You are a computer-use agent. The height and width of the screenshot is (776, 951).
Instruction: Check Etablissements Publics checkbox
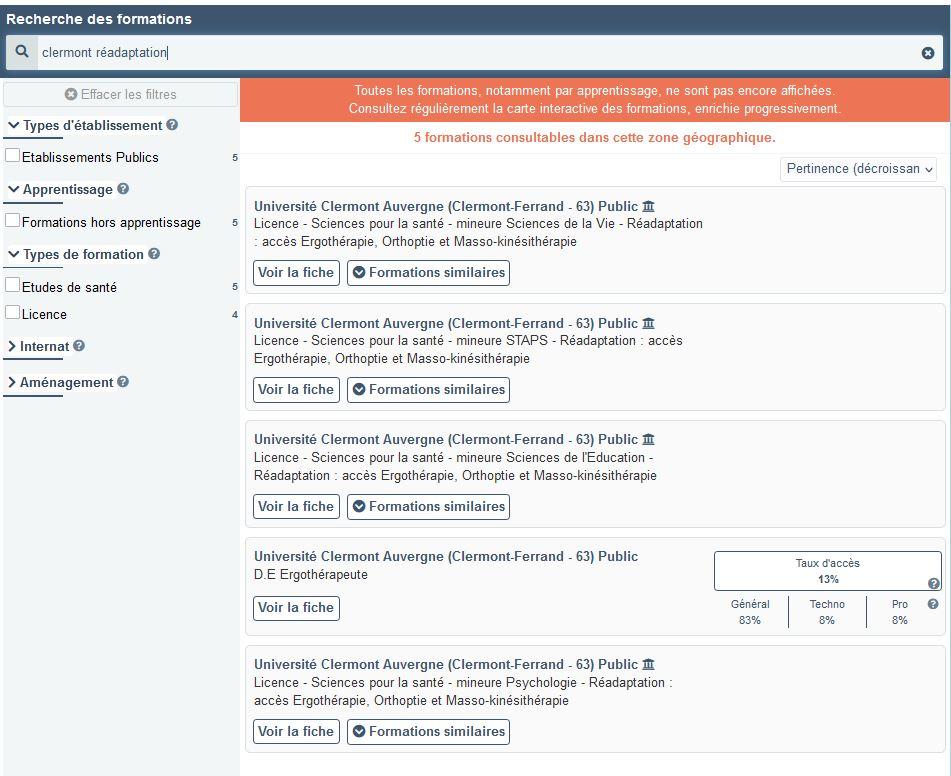12,155
